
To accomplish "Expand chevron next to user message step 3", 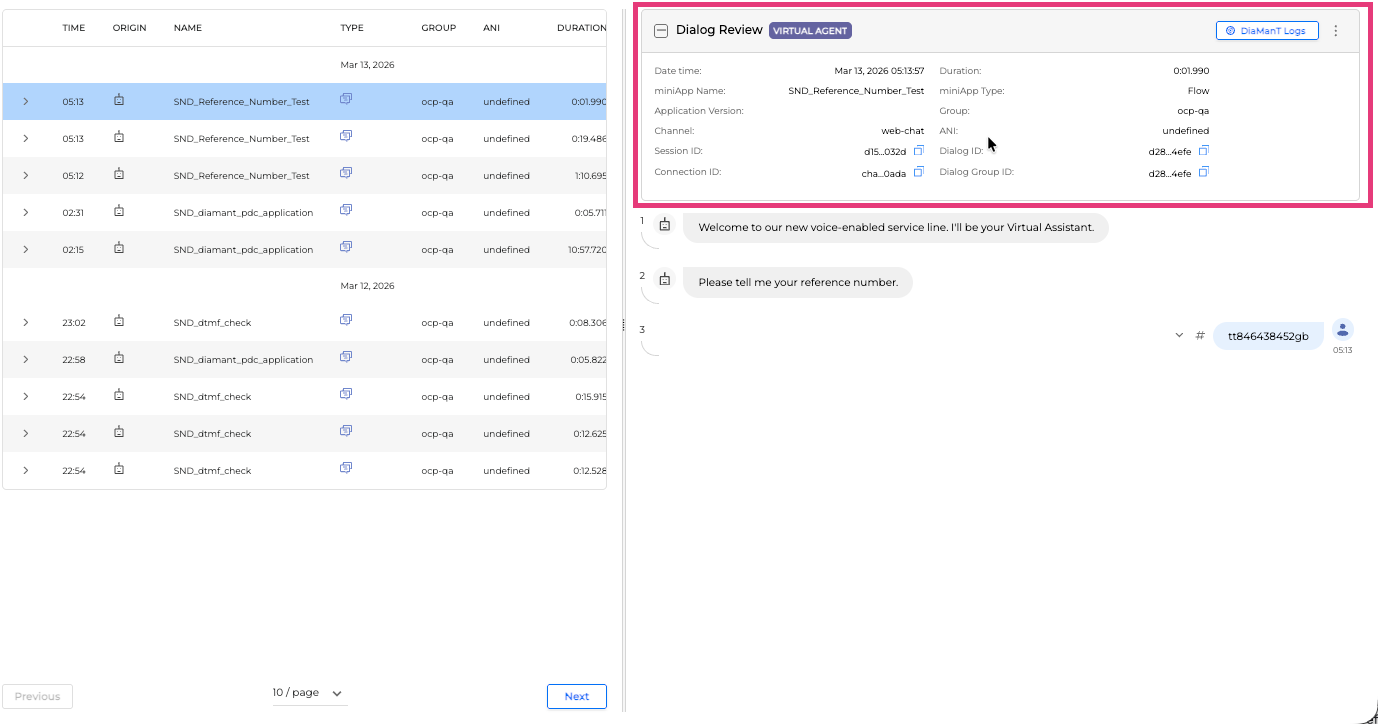I will click(x=1179, y=335).
